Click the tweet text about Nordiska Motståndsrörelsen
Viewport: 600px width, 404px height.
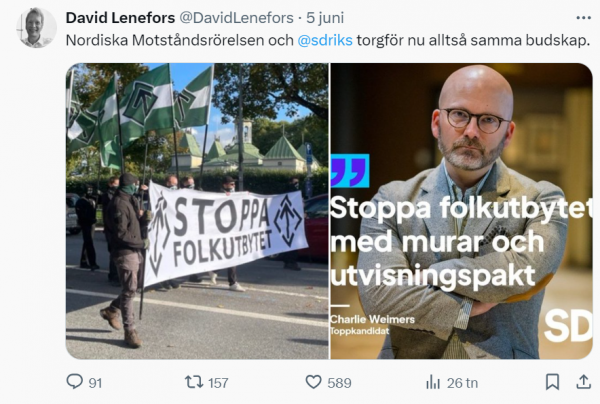328,40
